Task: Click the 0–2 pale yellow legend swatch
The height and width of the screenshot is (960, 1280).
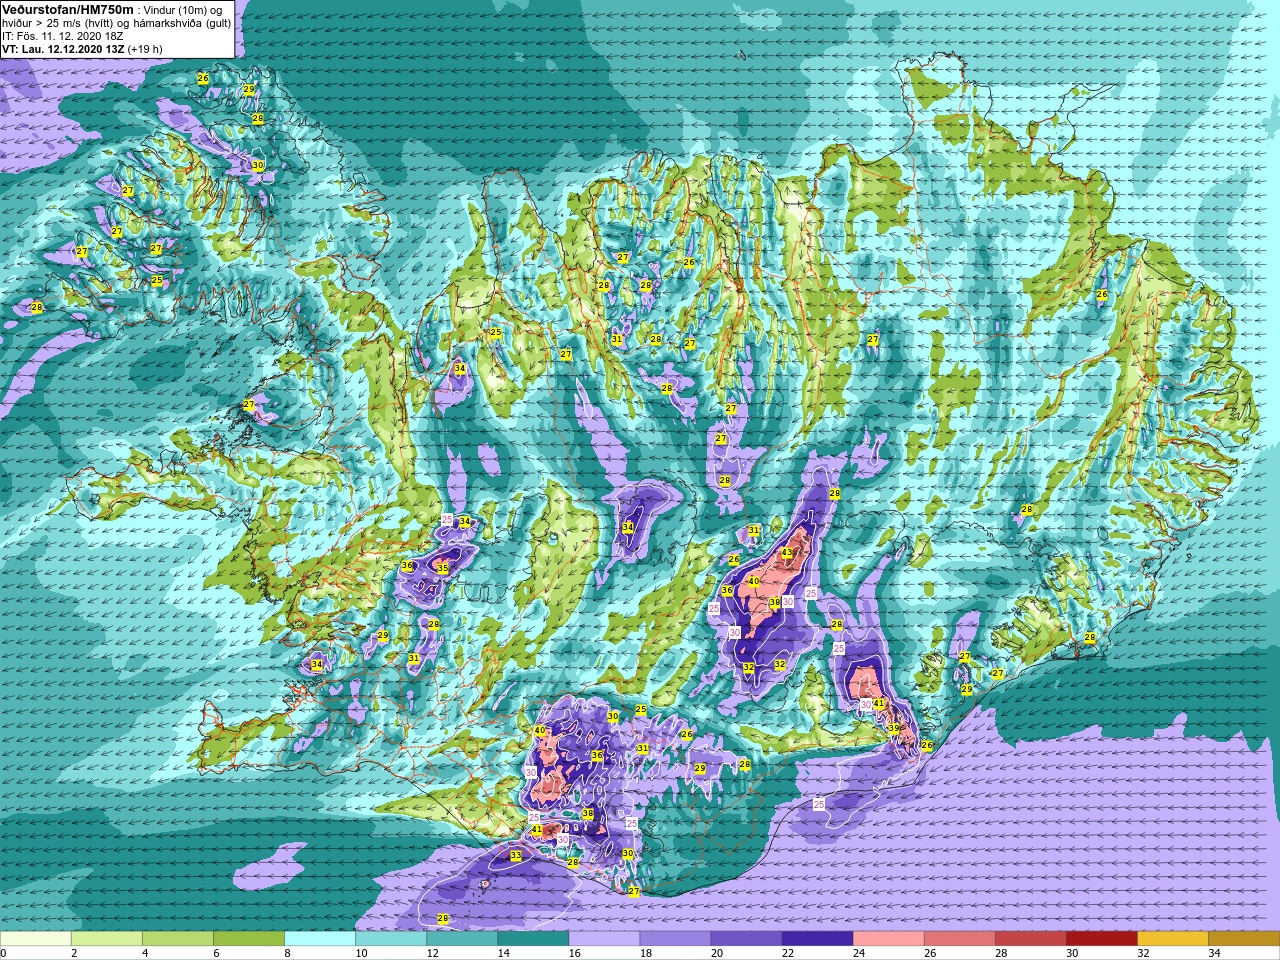Action: point(36,939)
